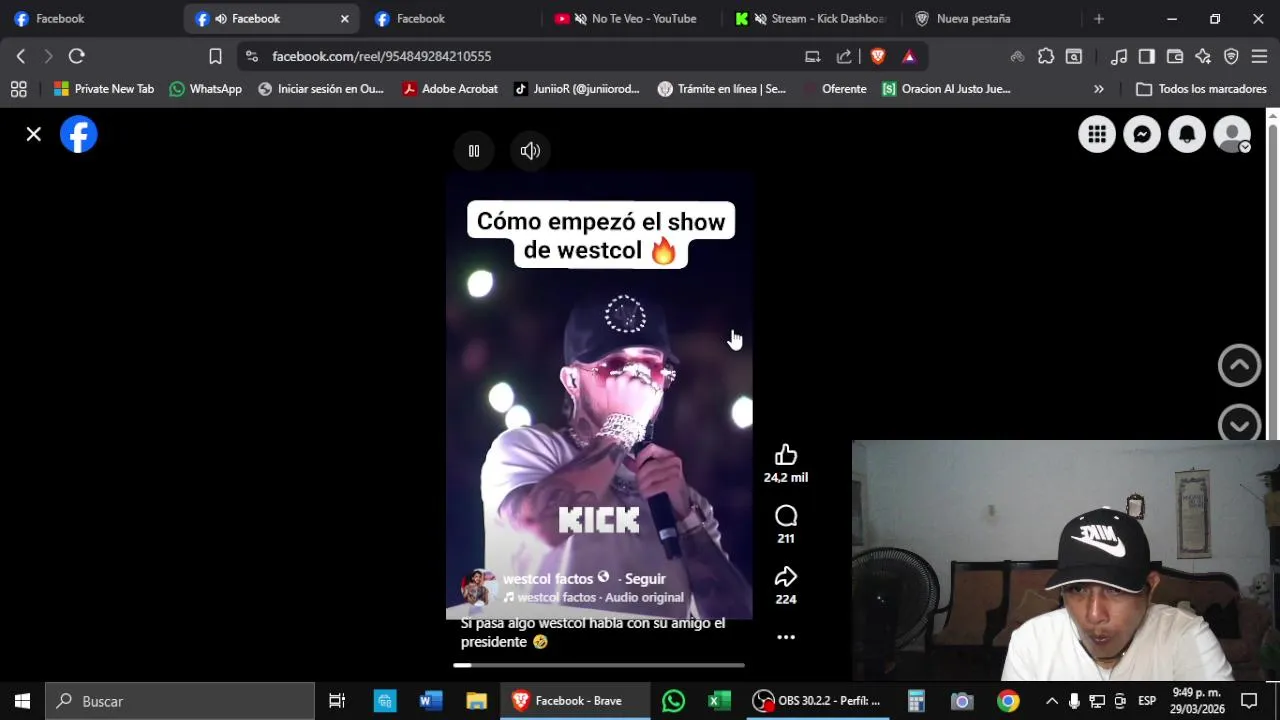Install or cast page icon in address bar
Image resolution: width=1280 pixels, height=720 pixels.
(x=813, y=57)
